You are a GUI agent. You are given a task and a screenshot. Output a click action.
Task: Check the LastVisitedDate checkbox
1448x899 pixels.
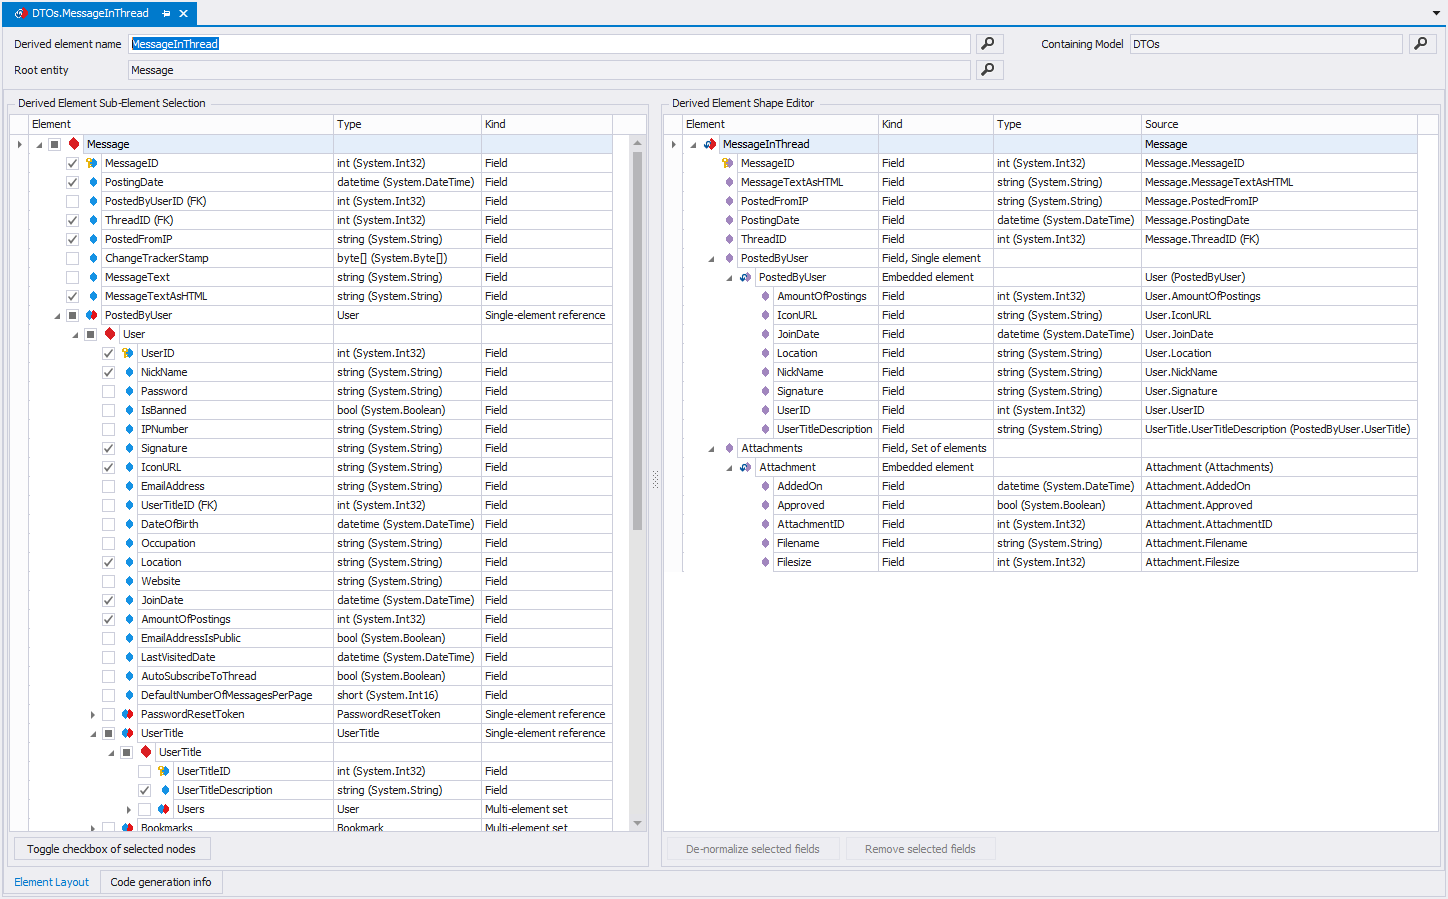109,657
